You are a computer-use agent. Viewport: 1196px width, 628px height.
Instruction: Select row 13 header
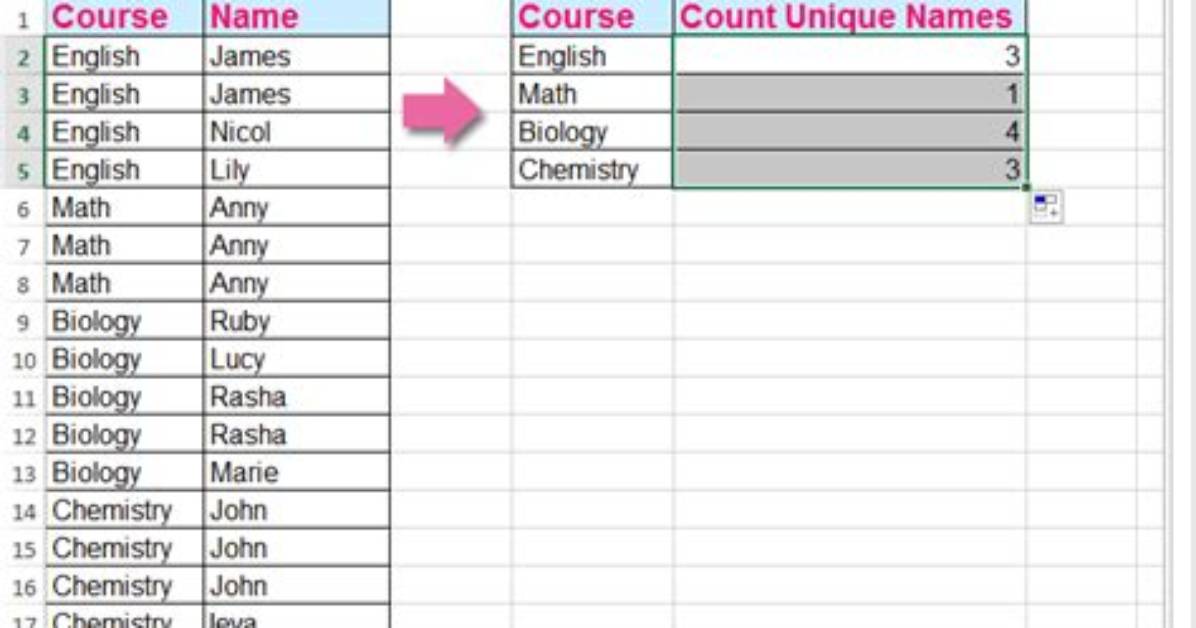23,474
